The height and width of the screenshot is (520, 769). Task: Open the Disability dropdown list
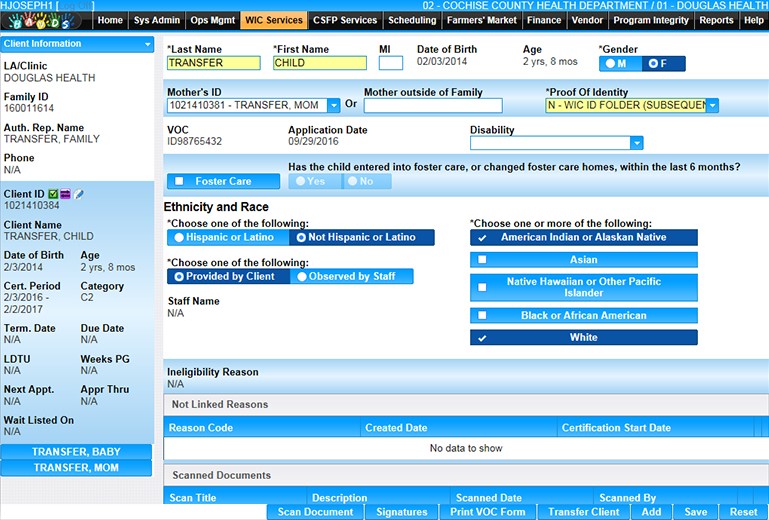(636, 143)
